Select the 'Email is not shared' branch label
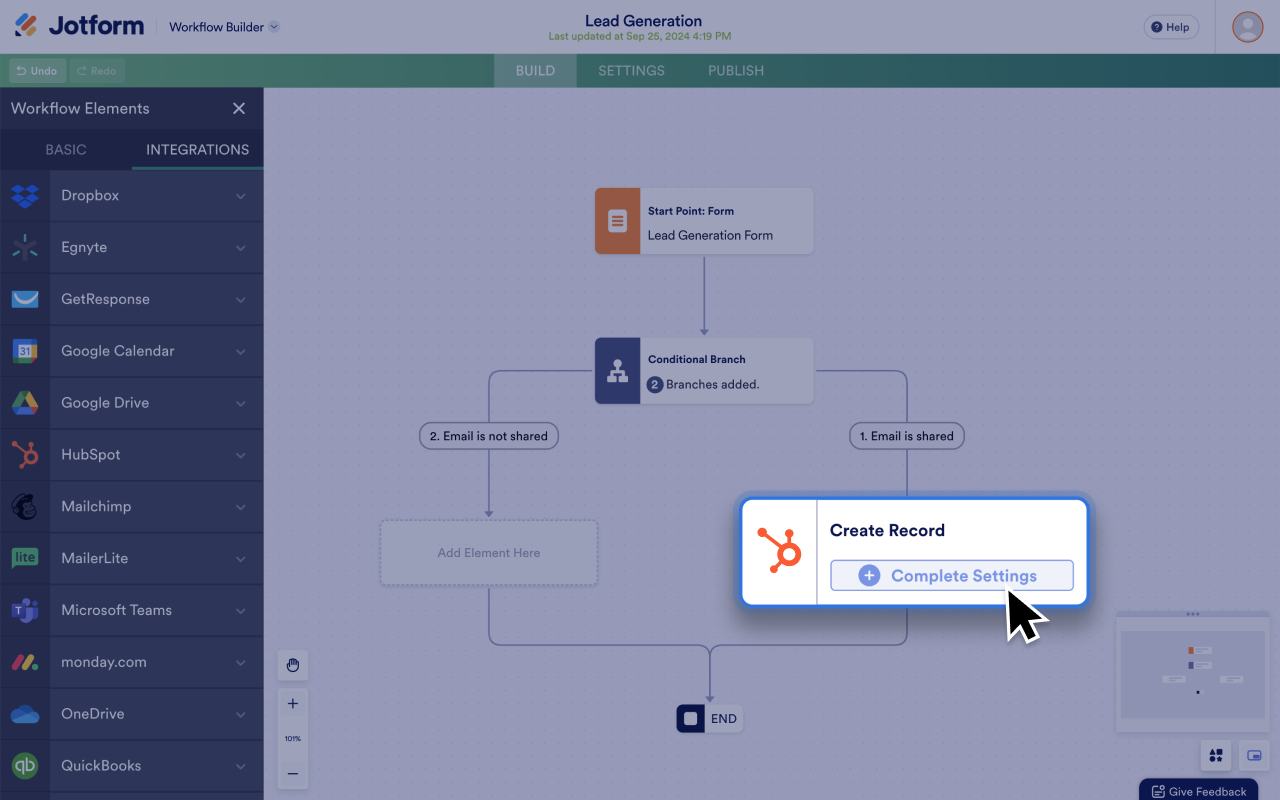The height and width of the screenshot is (800, 1280). click(x=489, y=436)
